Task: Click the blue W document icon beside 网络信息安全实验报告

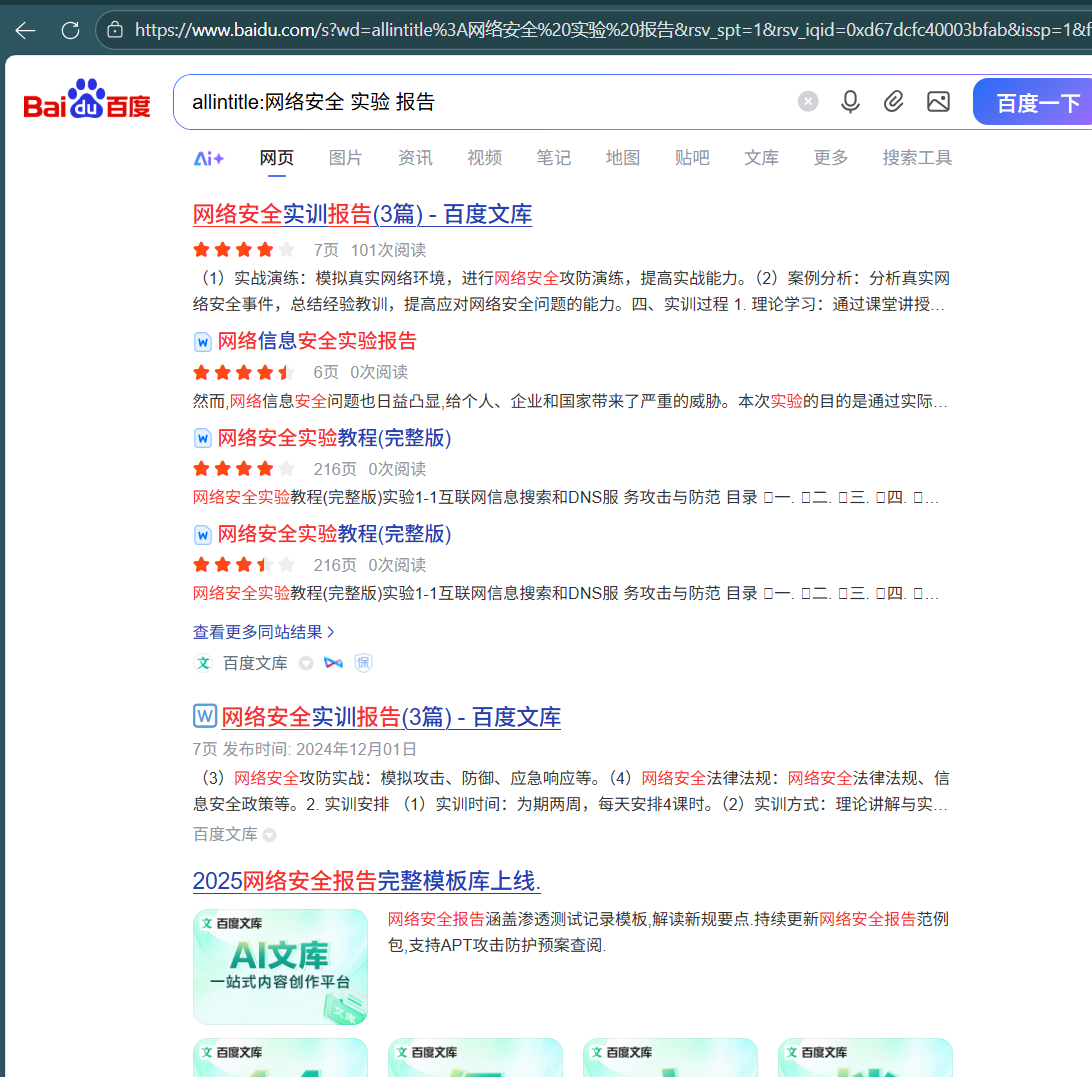Action: (203, 341)
